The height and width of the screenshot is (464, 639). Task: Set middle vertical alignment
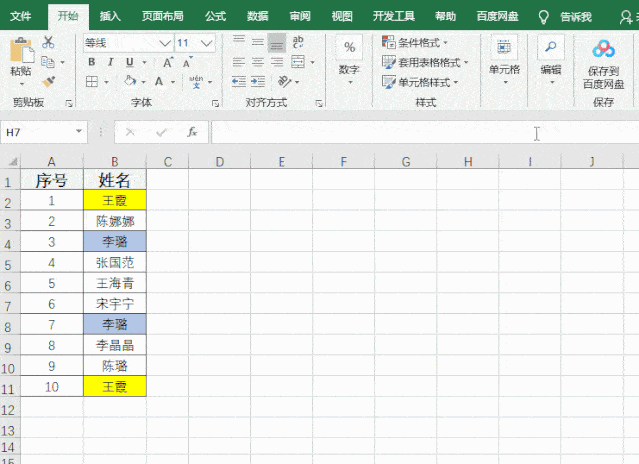pos(258,42)
